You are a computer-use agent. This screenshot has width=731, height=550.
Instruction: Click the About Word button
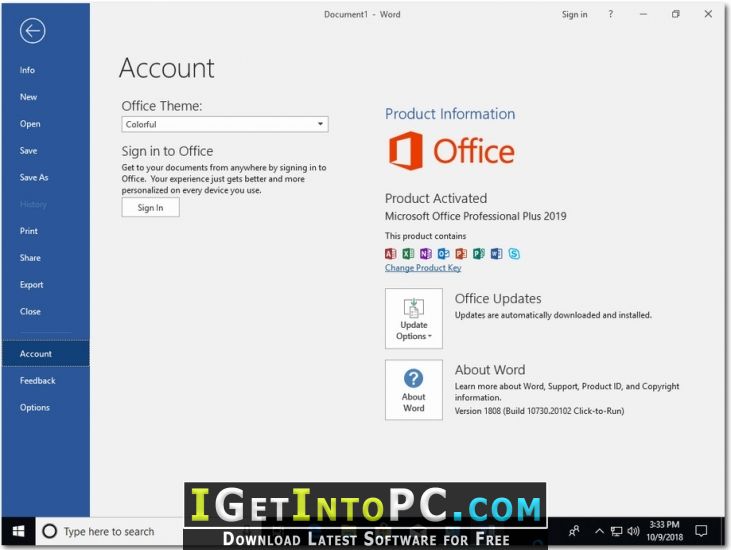[x=414, y=390]
